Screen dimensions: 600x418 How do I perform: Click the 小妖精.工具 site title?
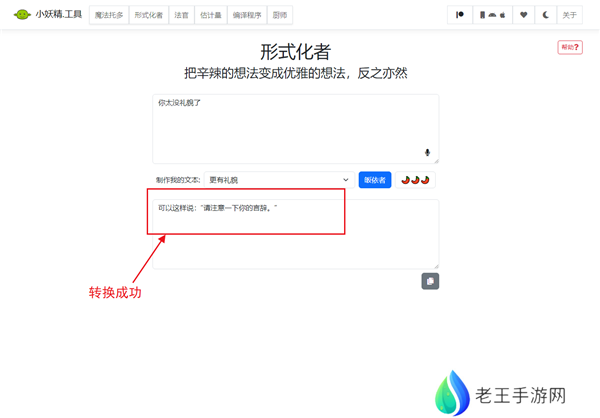tap(58, 15)
